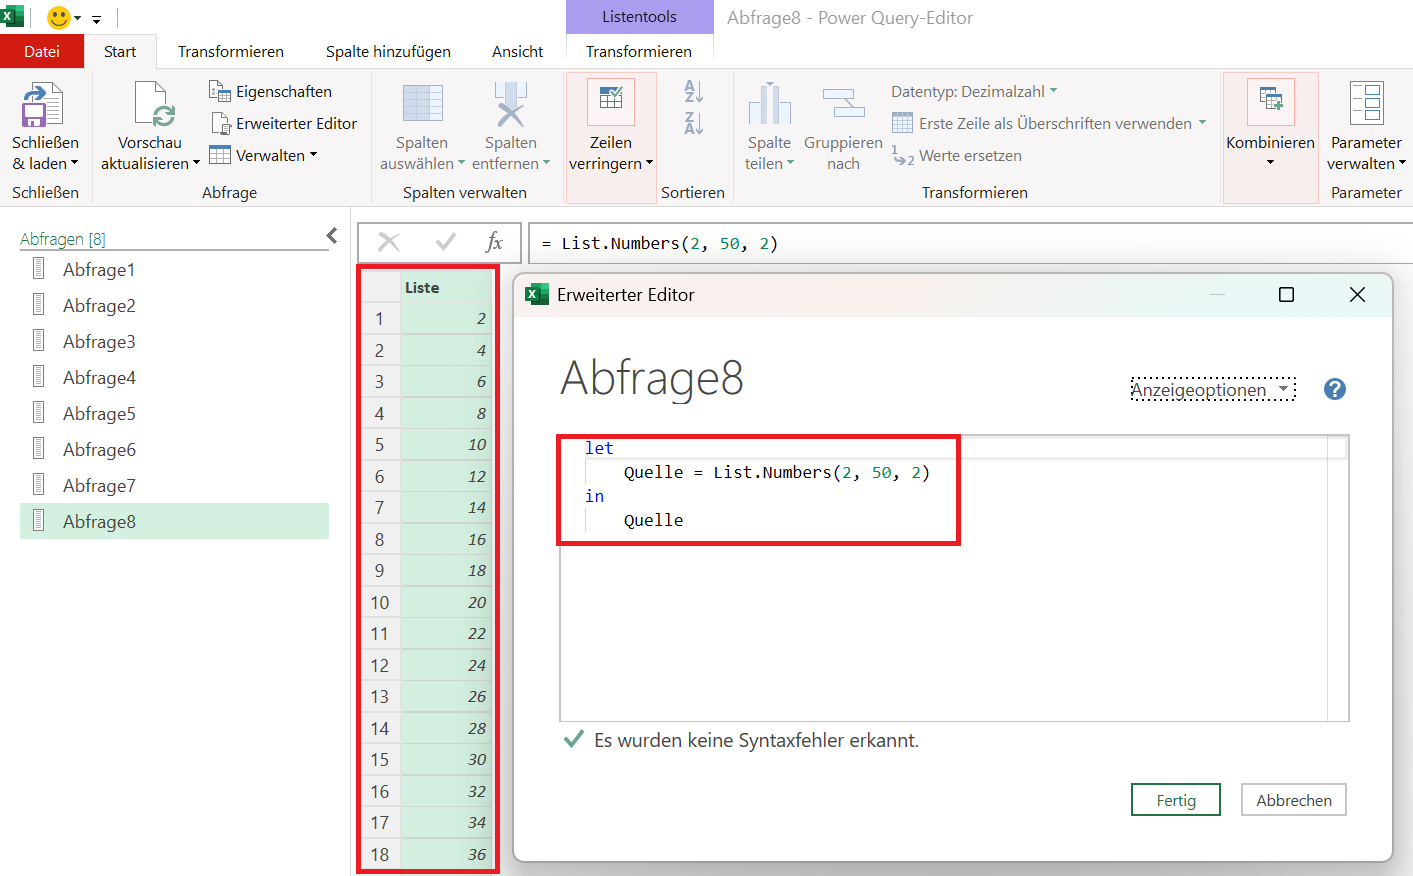Viewport: 1413px width, 876px height.
Task: Open Erweiterter Editor from the ribbon
Action: click(x=284, y=123)
